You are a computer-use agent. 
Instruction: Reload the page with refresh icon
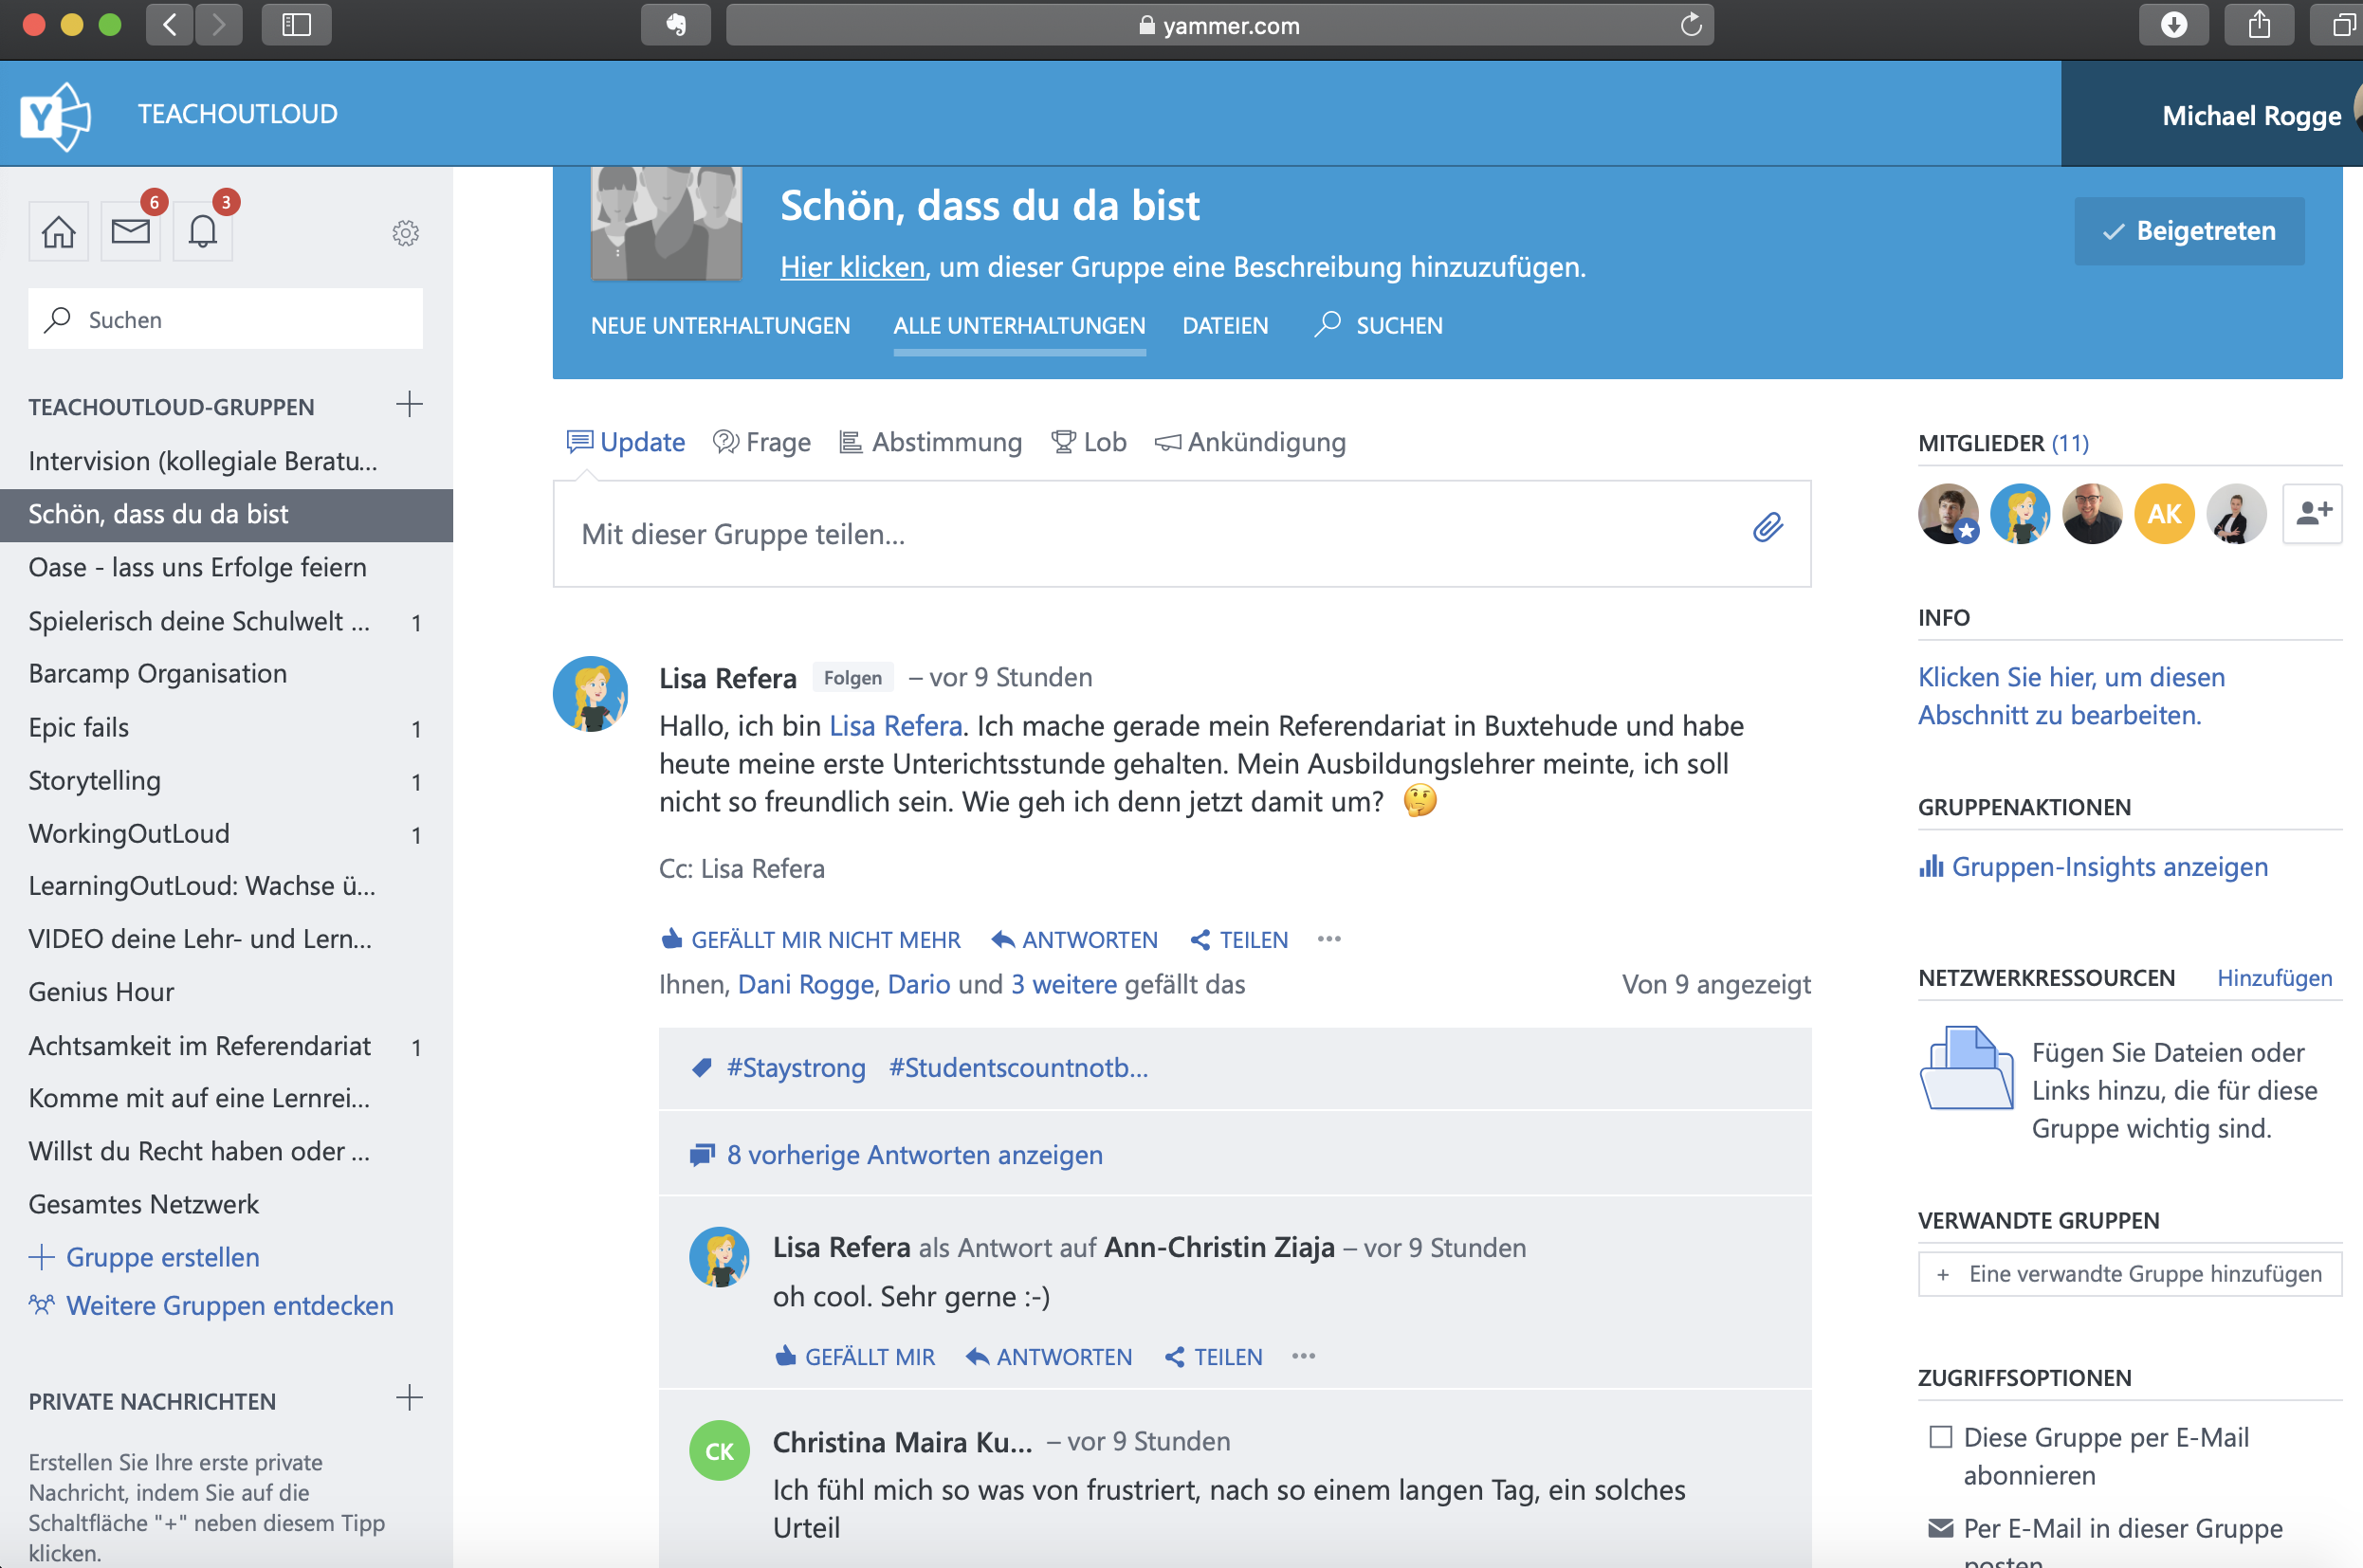[x=1690, y=25]
